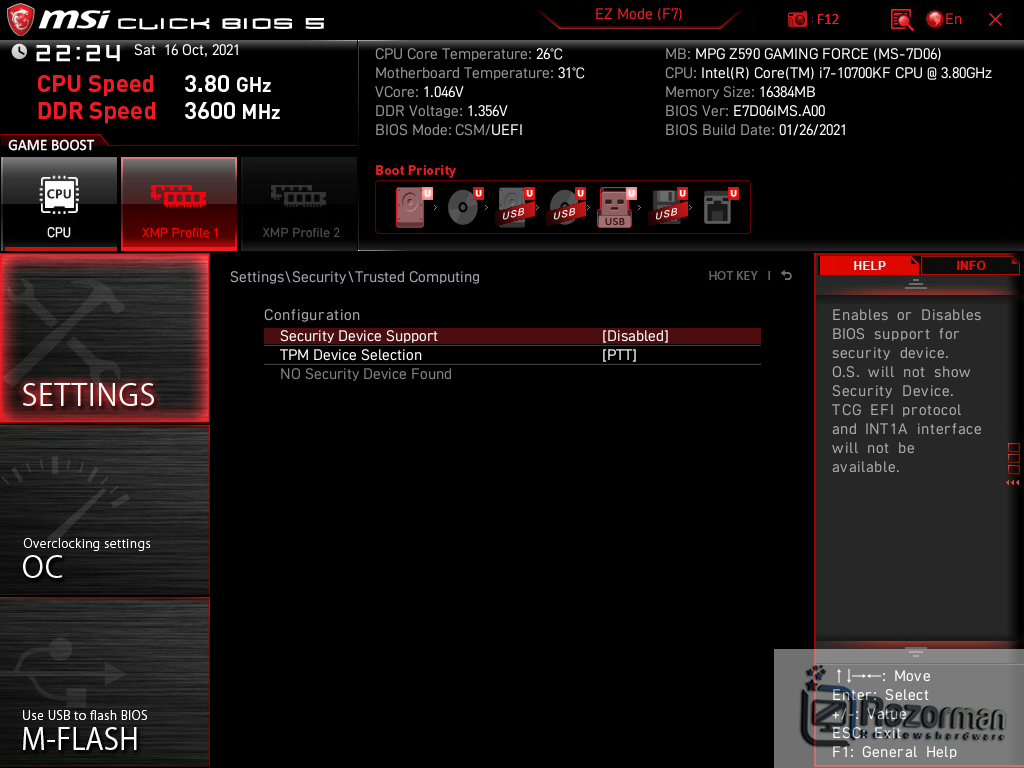Select the optical disc boot priority device
This screenshot has width=1024, height=768.
pyautogui.click(x=464, y=207)
